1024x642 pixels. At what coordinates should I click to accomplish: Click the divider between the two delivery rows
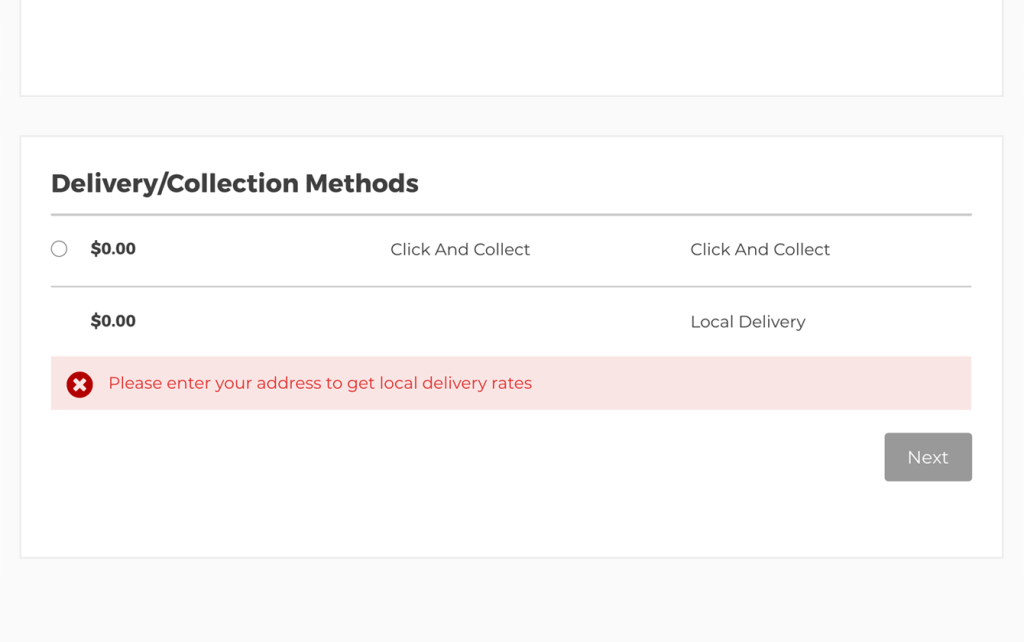click(x=511, y=286)
